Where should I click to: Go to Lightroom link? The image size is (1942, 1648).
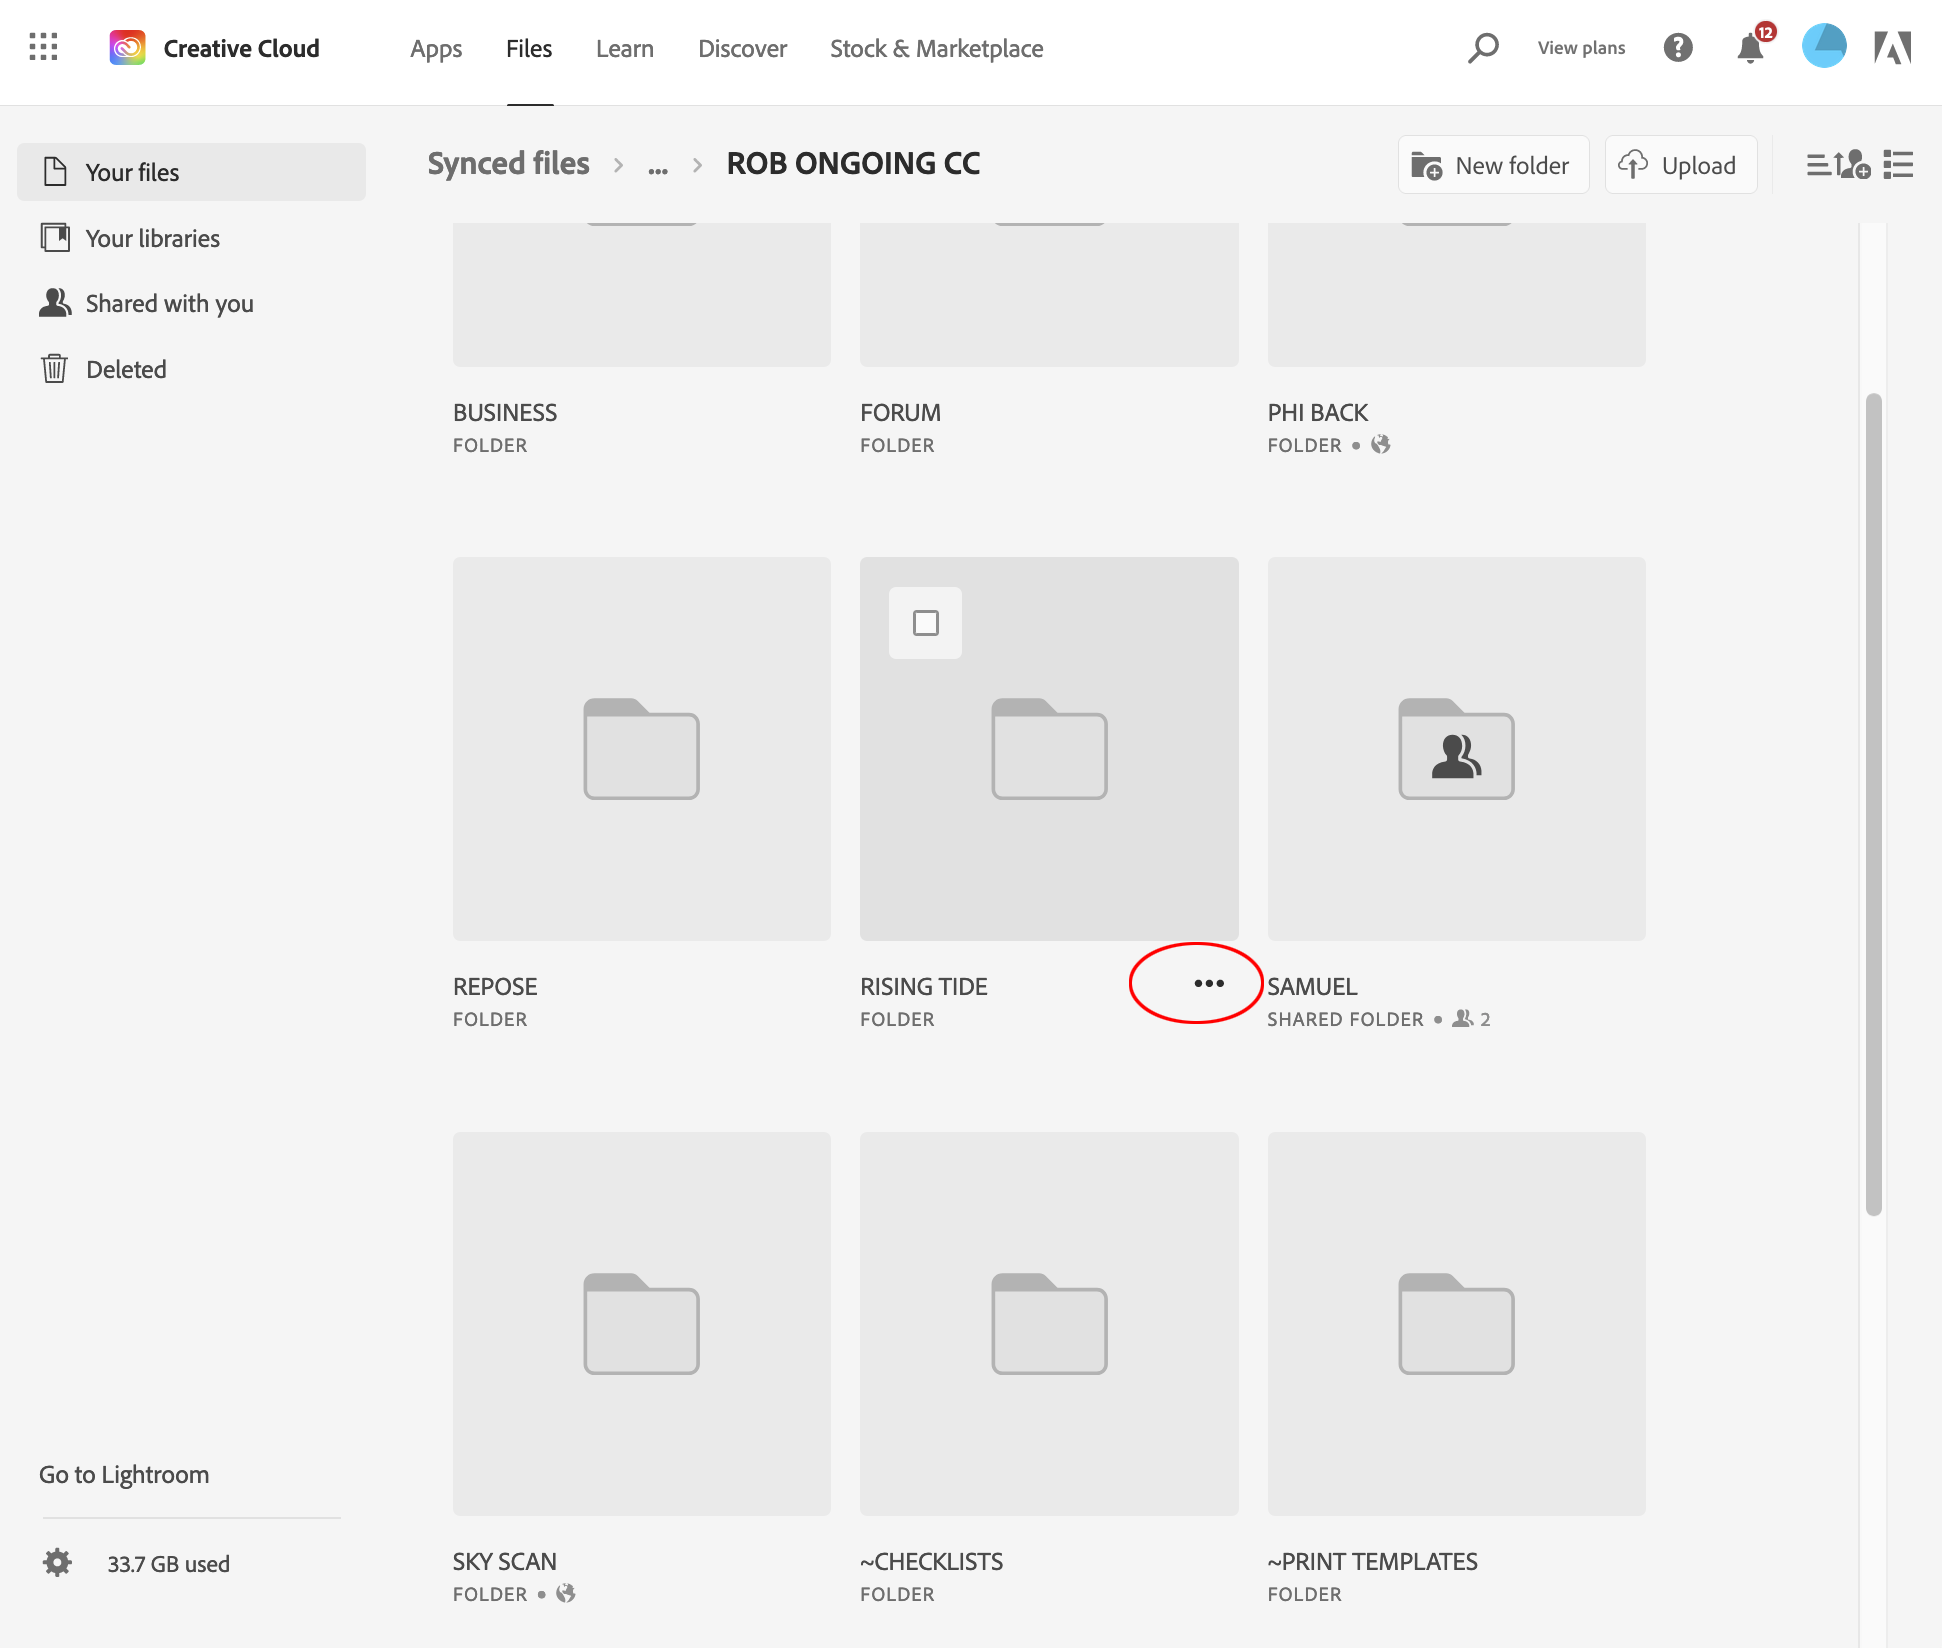pyautogui.click(x=123, y=1474)
